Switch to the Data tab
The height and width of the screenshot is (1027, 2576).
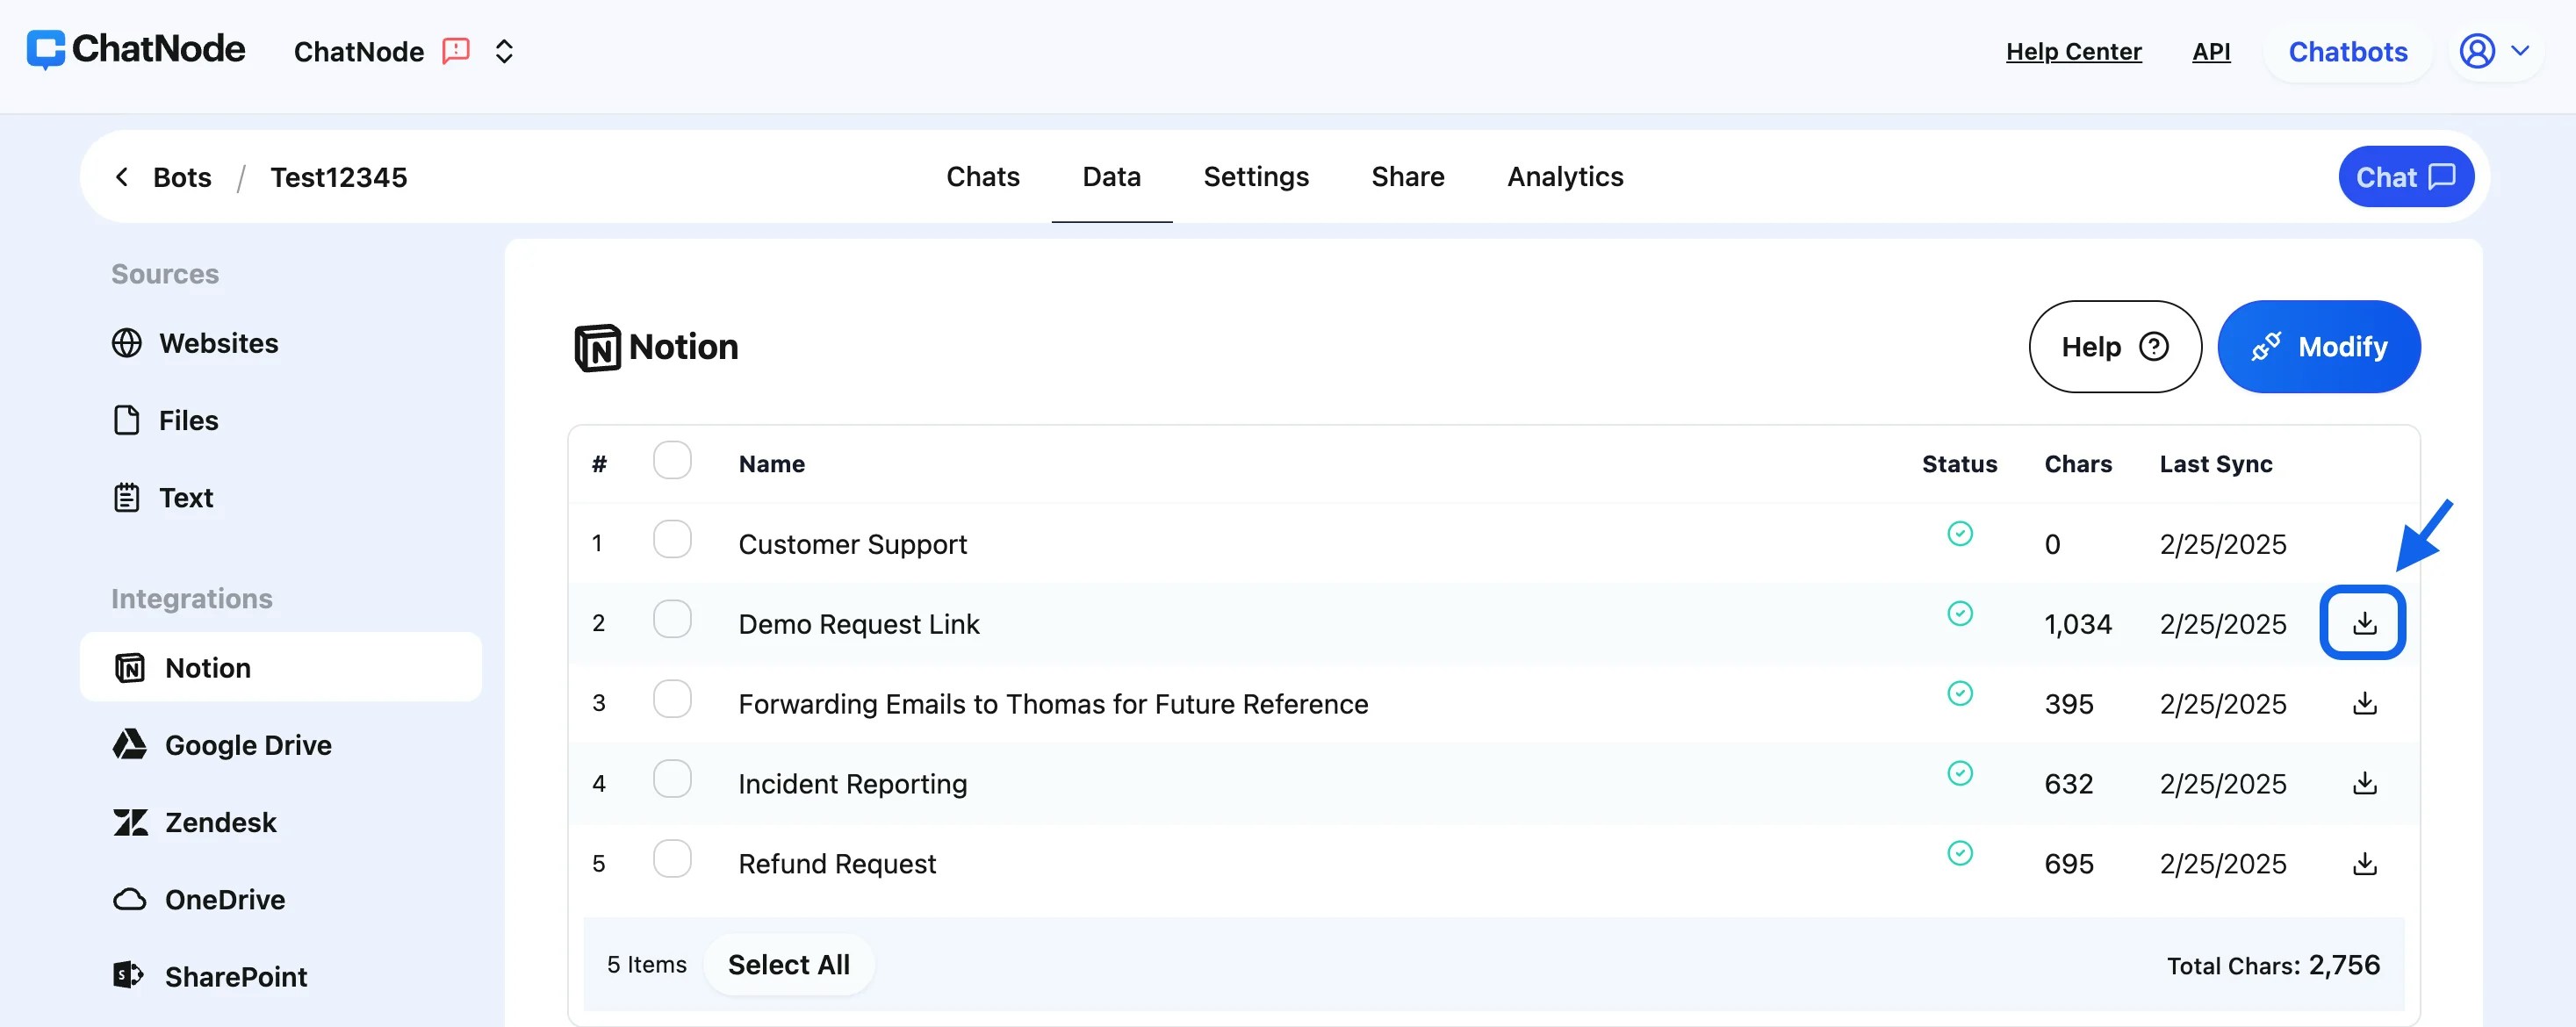coord(1111,176)
